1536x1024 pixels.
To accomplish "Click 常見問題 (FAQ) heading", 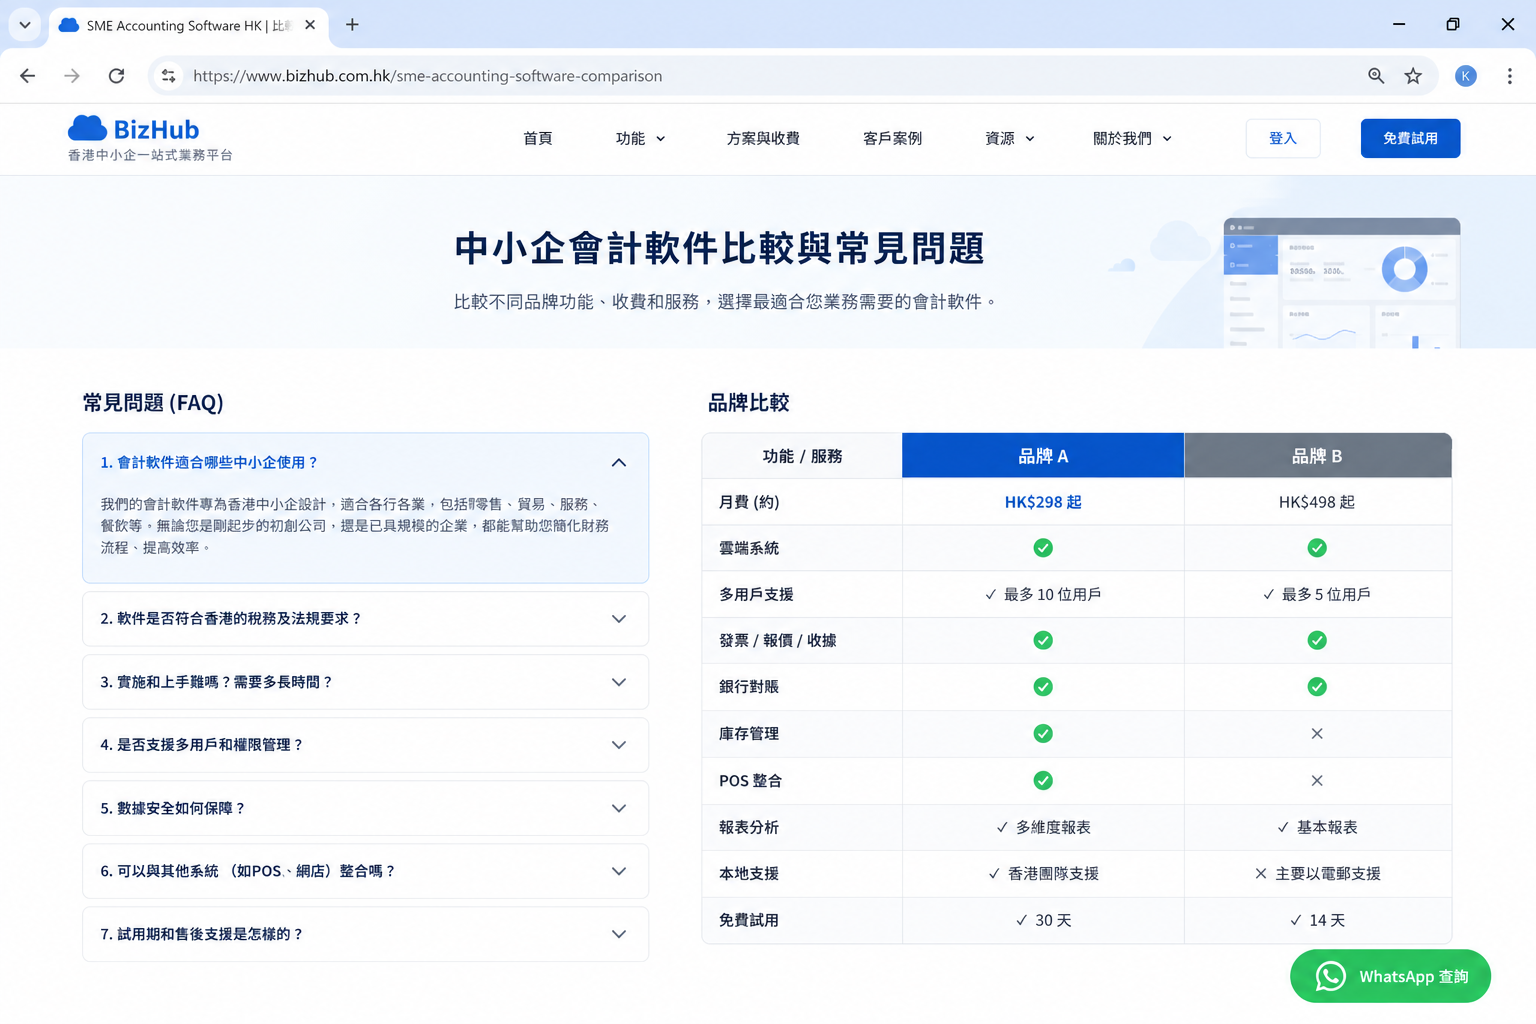I will (x=153, y=403).
